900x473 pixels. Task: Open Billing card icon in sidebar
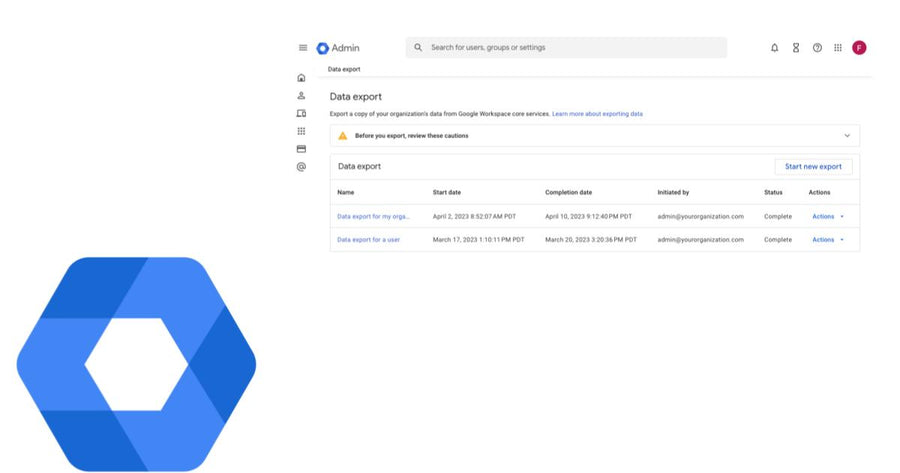tap(301, 149)
